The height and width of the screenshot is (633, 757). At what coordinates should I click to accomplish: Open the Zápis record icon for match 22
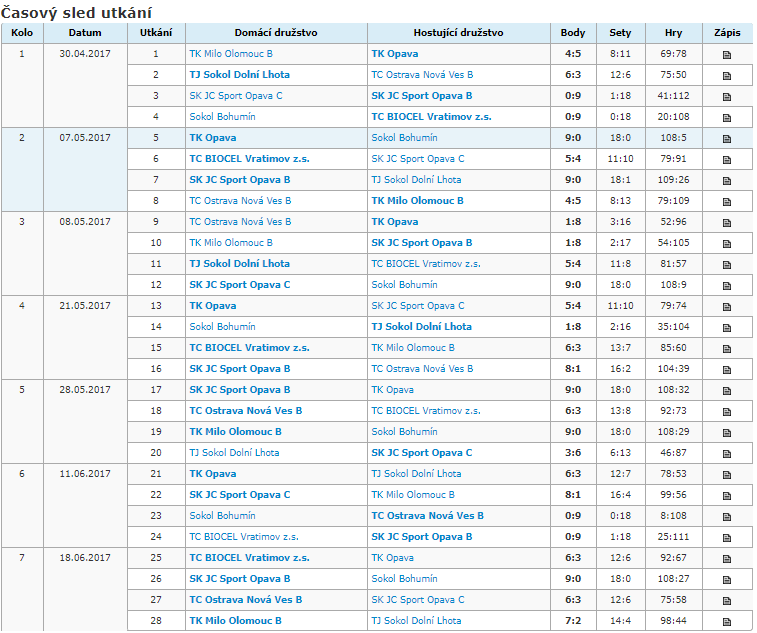pos(727,495)
